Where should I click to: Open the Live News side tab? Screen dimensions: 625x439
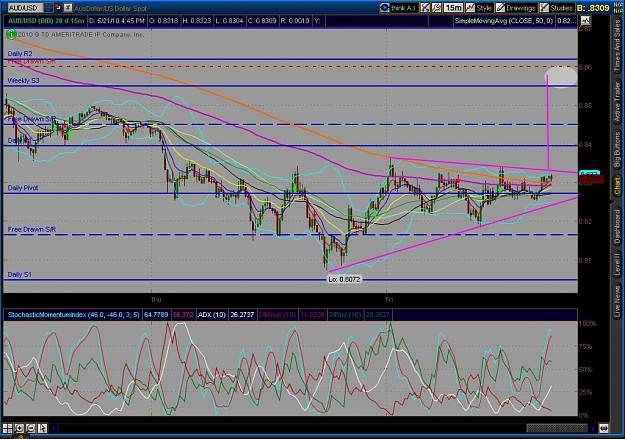pos(617,299)
